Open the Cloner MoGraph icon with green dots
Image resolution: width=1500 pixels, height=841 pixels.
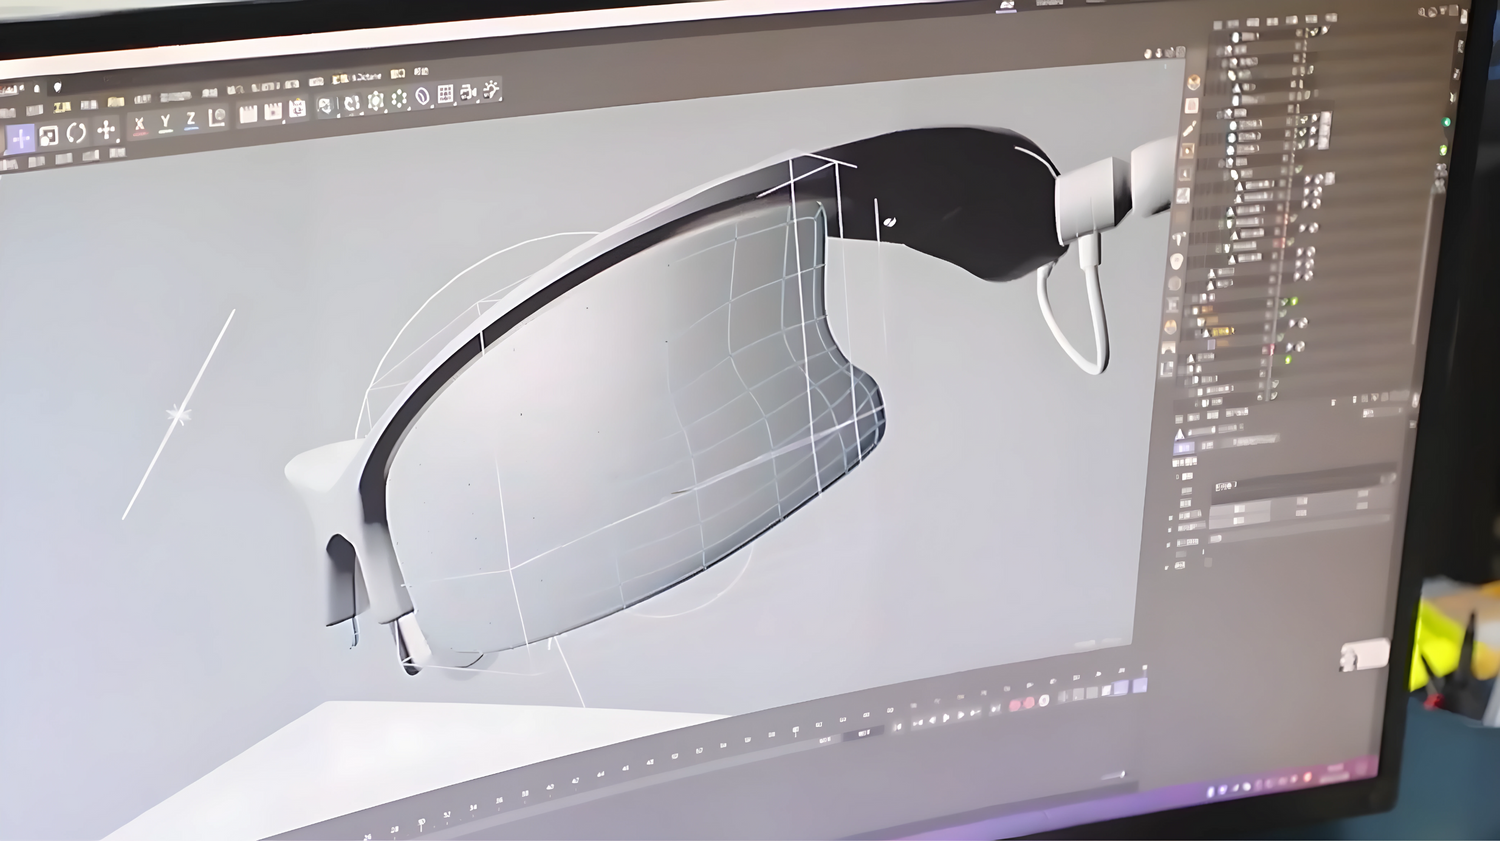click(399, 99)
